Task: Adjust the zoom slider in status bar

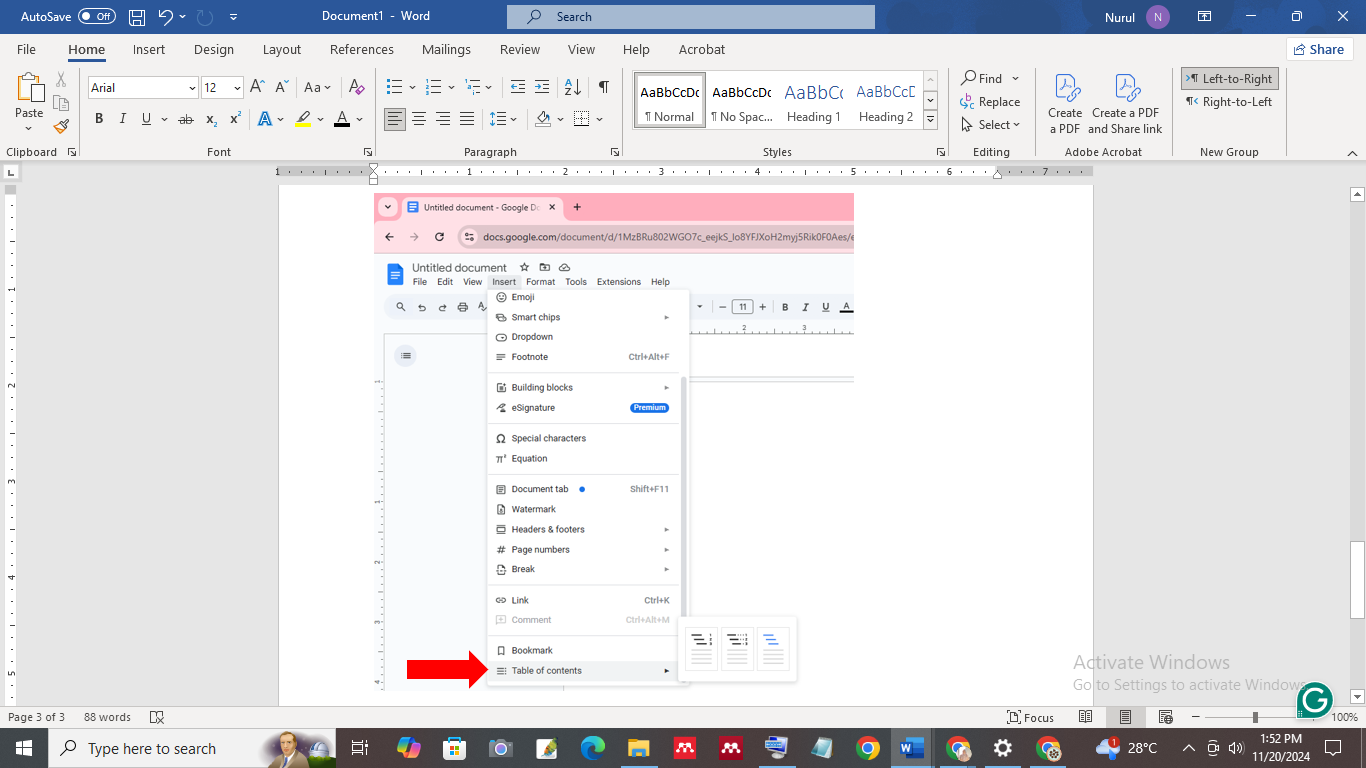Action: pyautogui.click(x=1255, y=717)
